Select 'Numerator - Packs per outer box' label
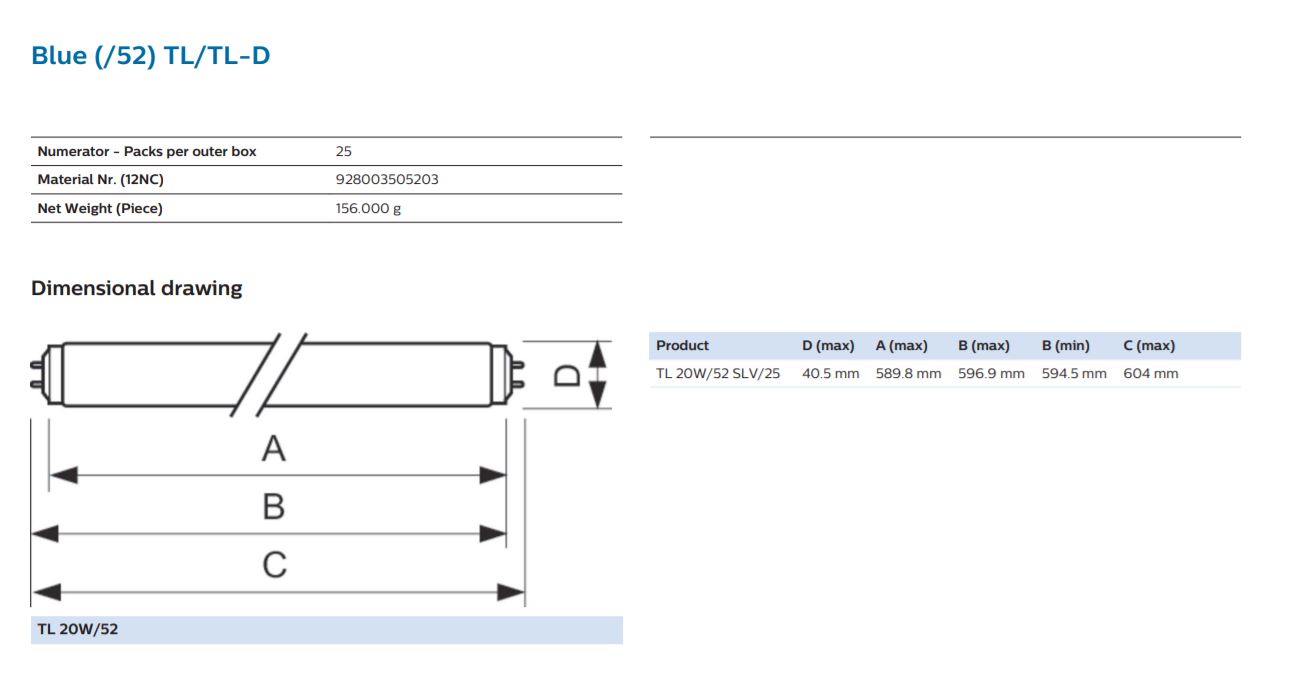The height and width of the screenshot is (673, 1307). (x=147, y=151)
